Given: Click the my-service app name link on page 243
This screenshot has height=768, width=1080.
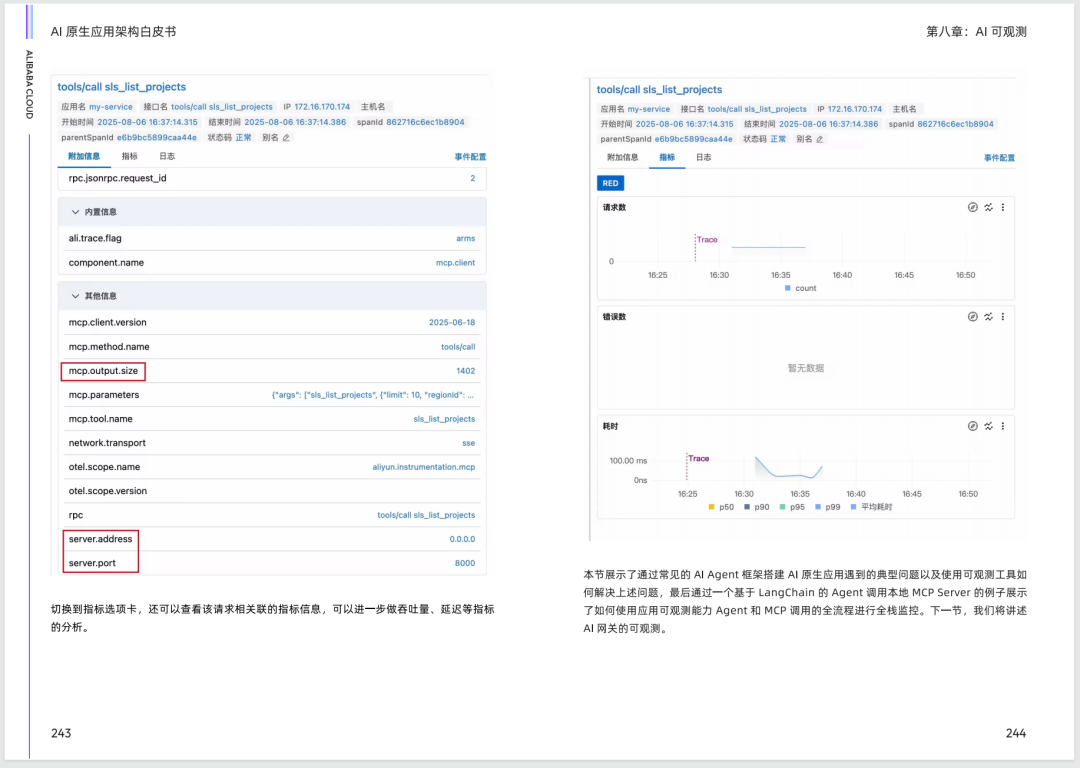Looking at the screenshot, I should (x=111, y=107).
